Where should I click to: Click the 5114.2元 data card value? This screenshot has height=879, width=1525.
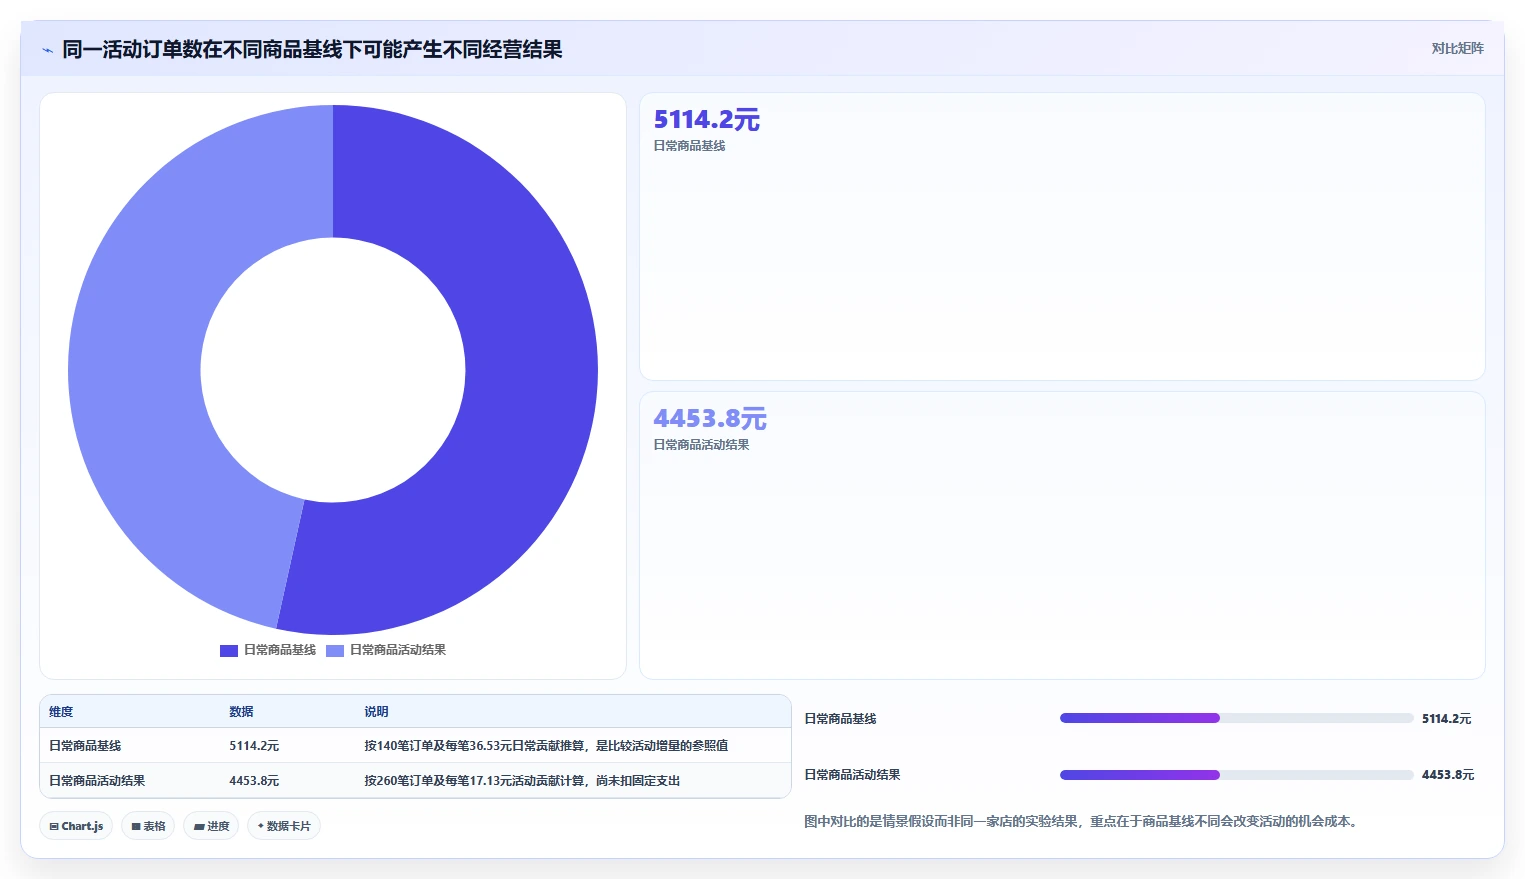click(707, 120)
